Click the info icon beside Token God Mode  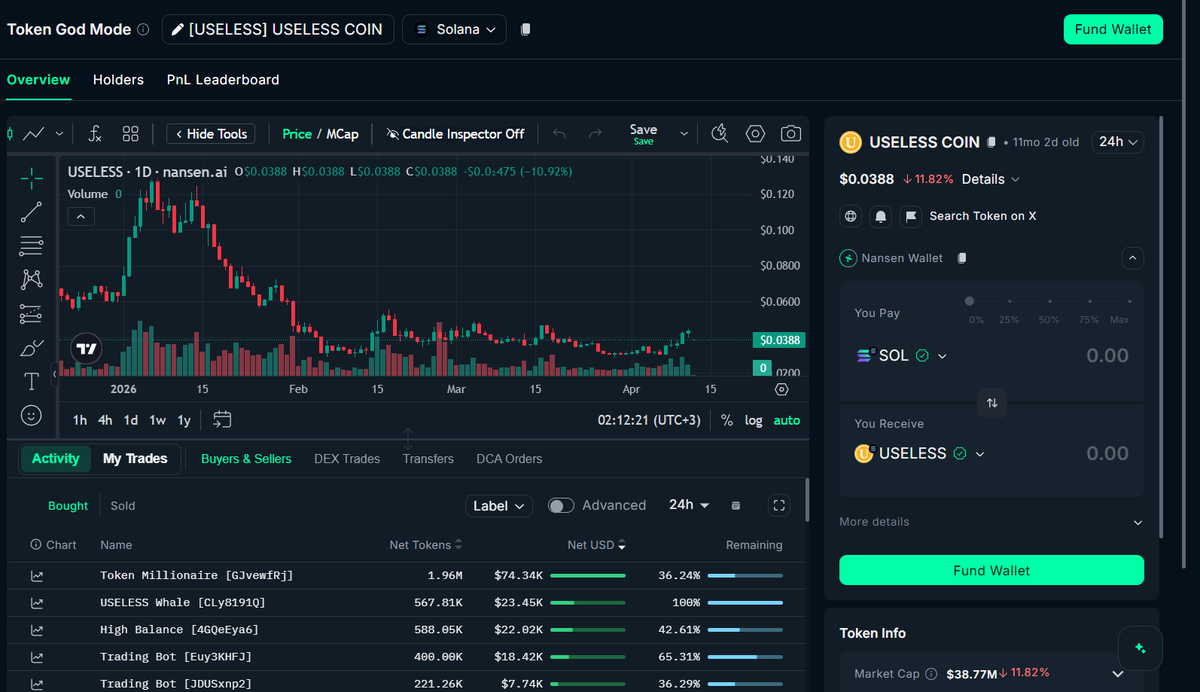pos(143,30)
